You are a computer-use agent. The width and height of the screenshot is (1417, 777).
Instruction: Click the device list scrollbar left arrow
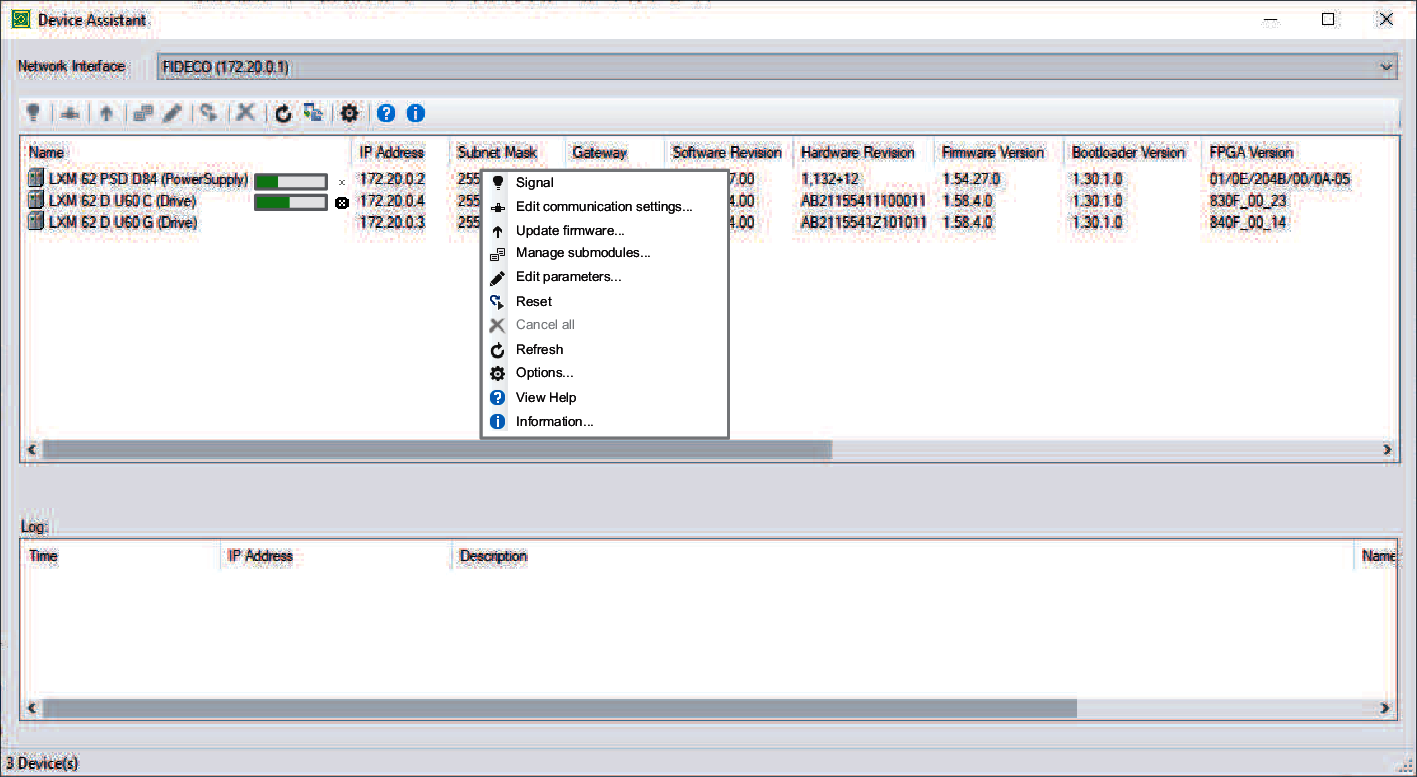pyautogui.click(x=31, y=450)
